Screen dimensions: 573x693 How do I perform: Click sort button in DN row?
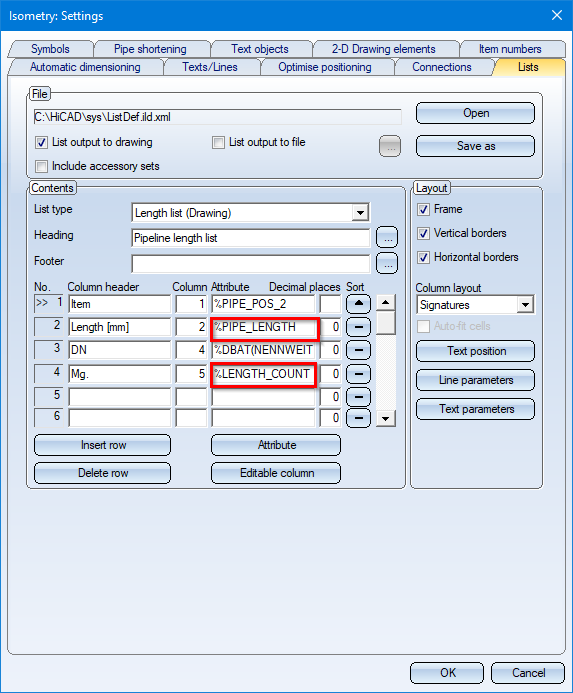click(358, 350)
